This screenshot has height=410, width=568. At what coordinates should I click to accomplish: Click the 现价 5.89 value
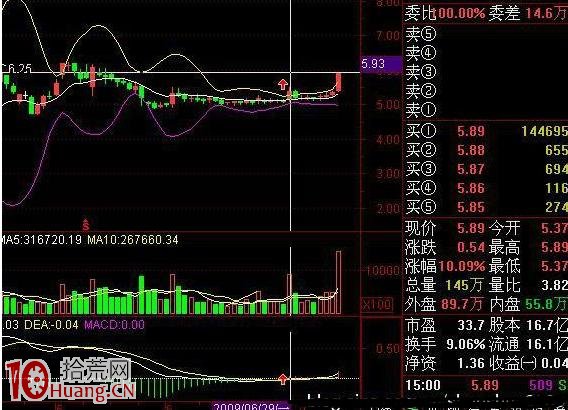(x=471, y=228)
